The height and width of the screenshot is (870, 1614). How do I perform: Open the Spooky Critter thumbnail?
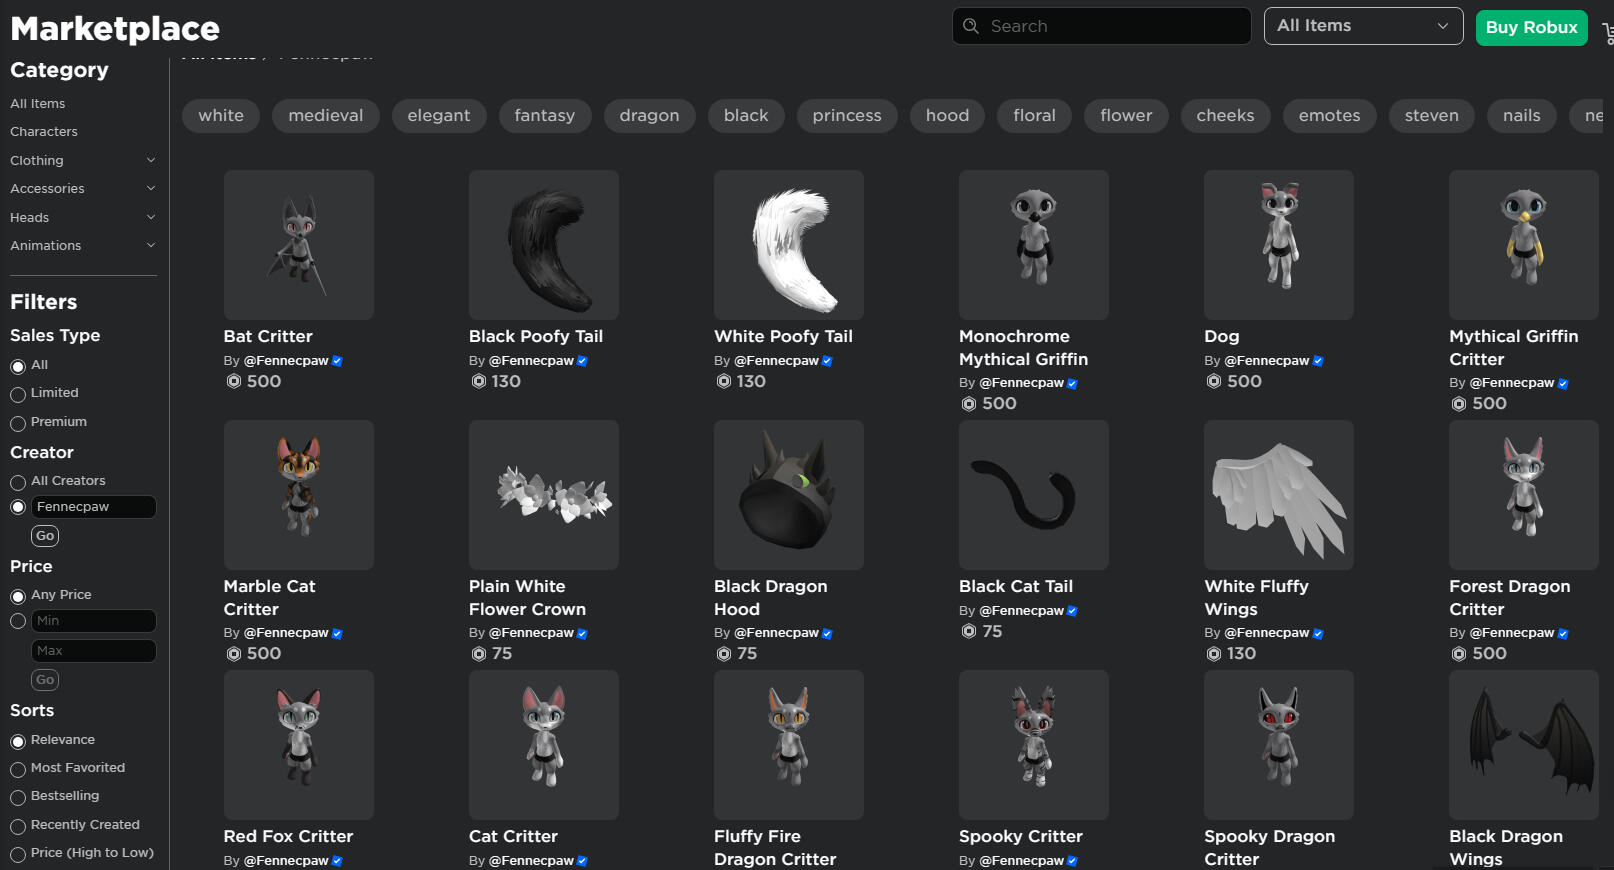[x=1034, y=745]
